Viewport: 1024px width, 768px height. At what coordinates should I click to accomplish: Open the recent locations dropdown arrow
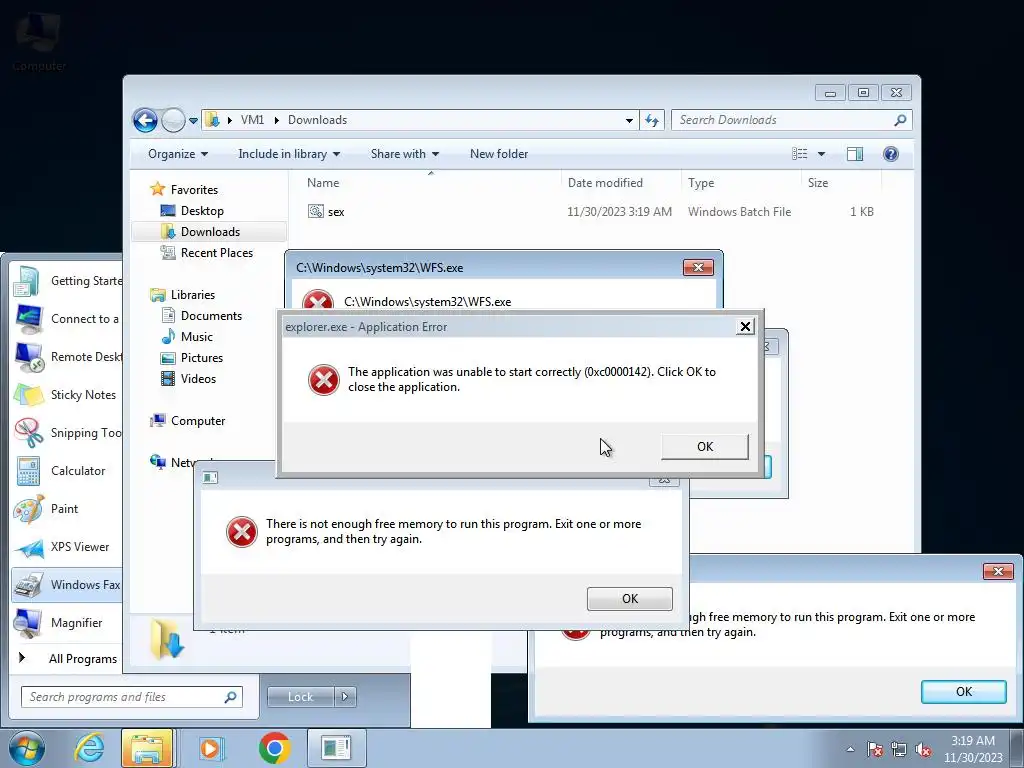pos(193,121)
